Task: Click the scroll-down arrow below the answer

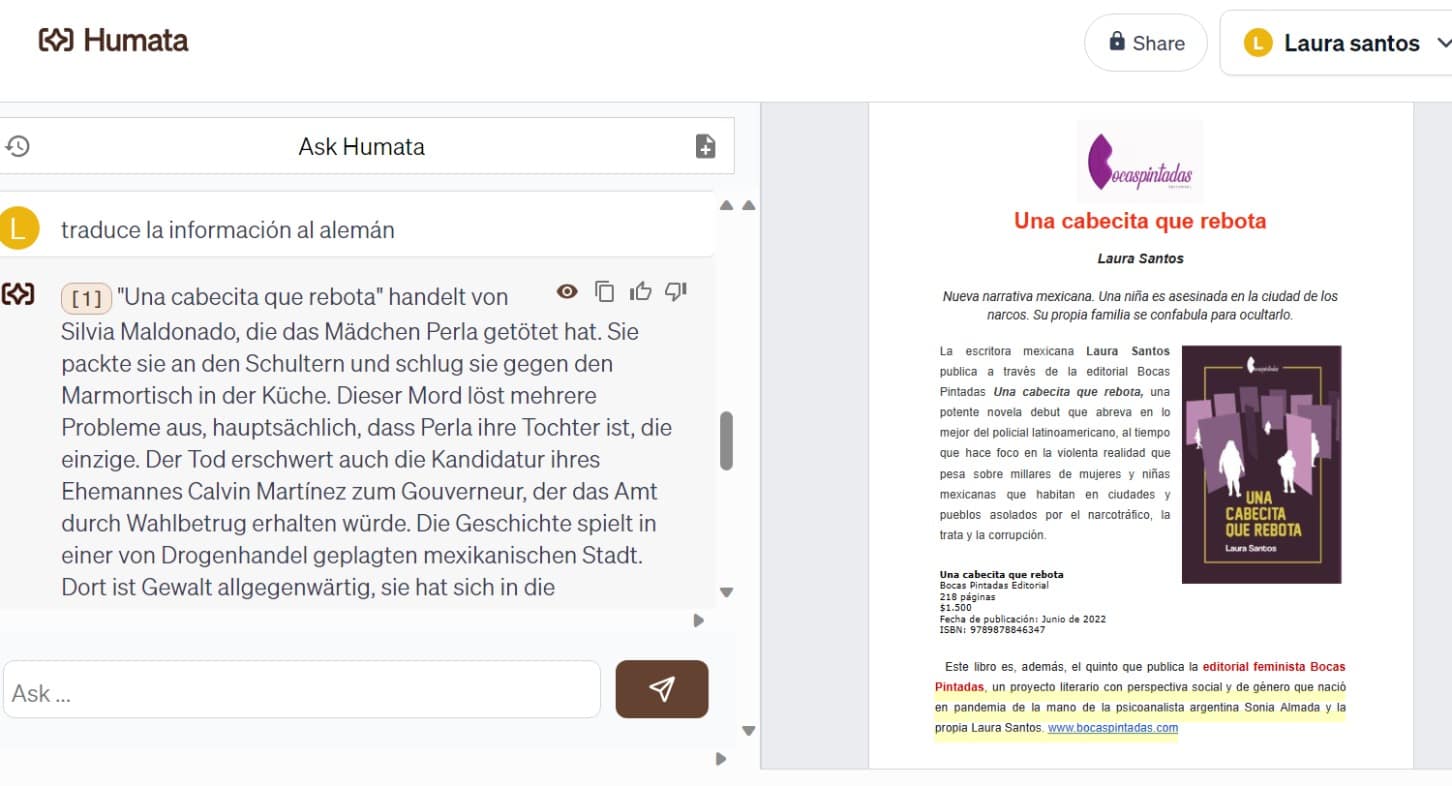Action: point(727,592)
